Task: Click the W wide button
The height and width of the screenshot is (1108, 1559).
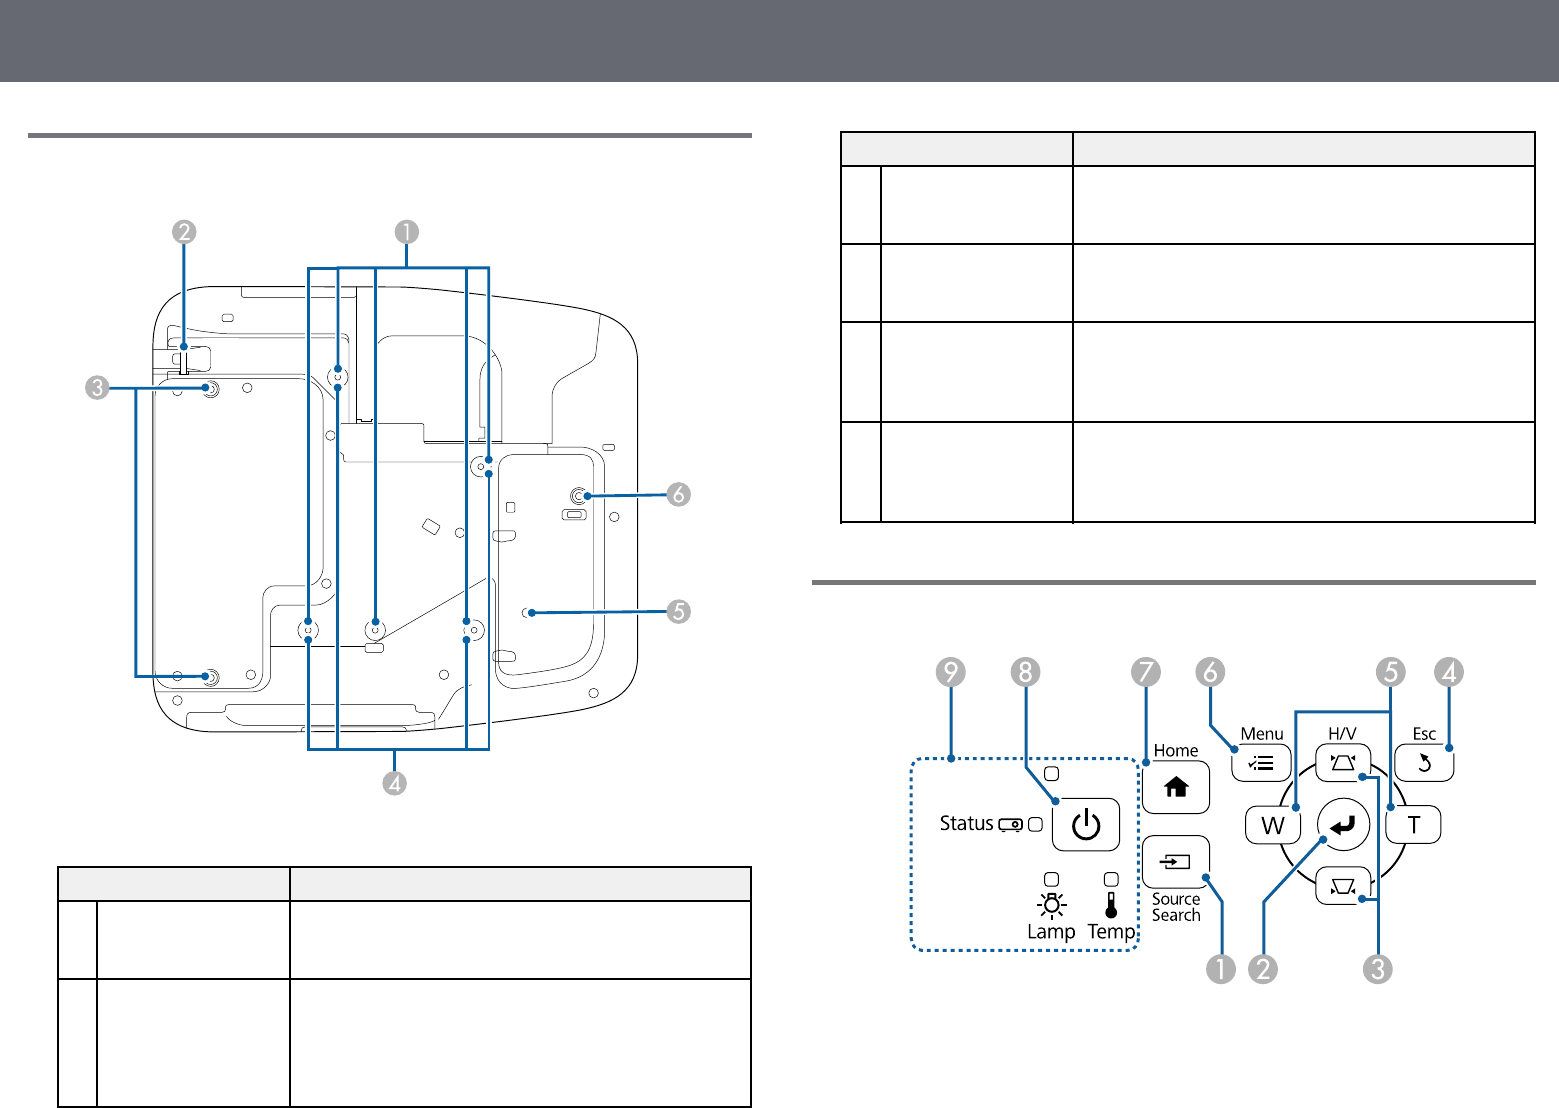Action: pos(1273,825)
